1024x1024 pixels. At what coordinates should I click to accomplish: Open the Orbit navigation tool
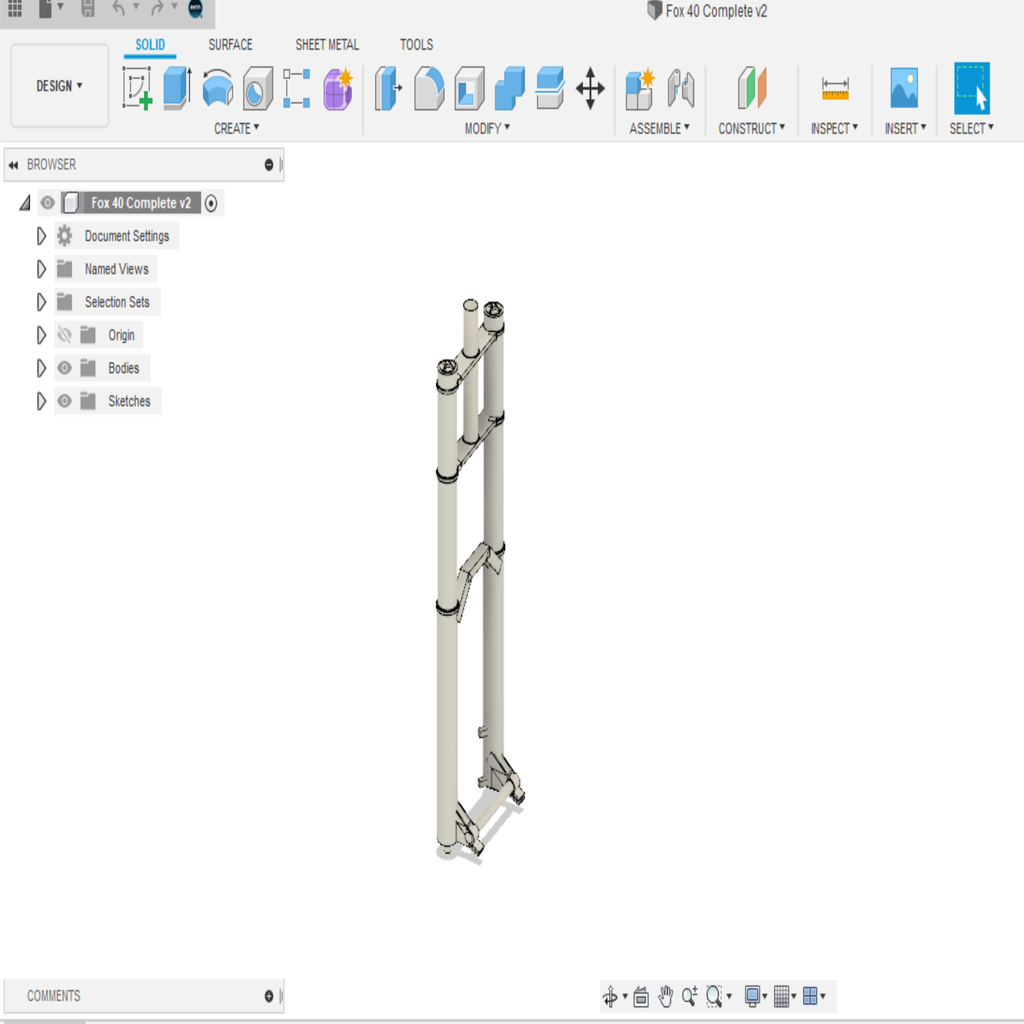tap(610, 997)
